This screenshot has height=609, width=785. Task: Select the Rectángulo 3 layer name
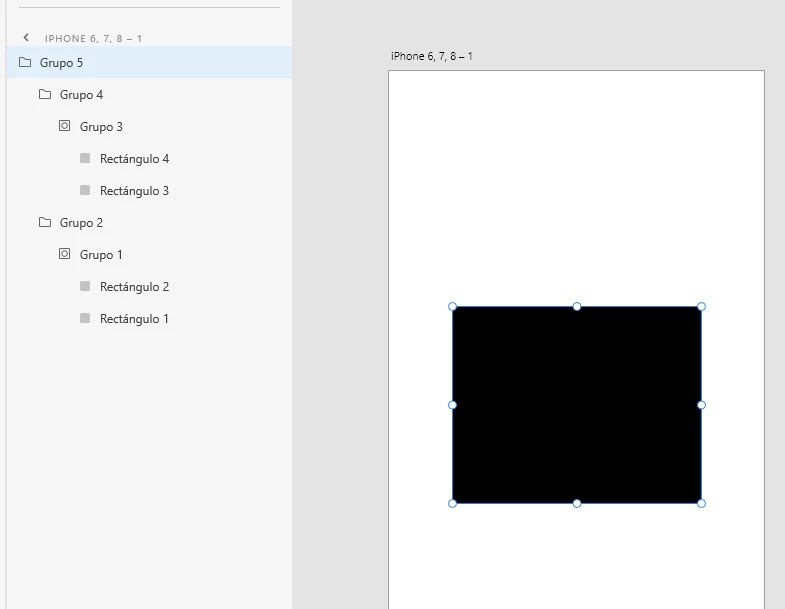pos(134,191)
